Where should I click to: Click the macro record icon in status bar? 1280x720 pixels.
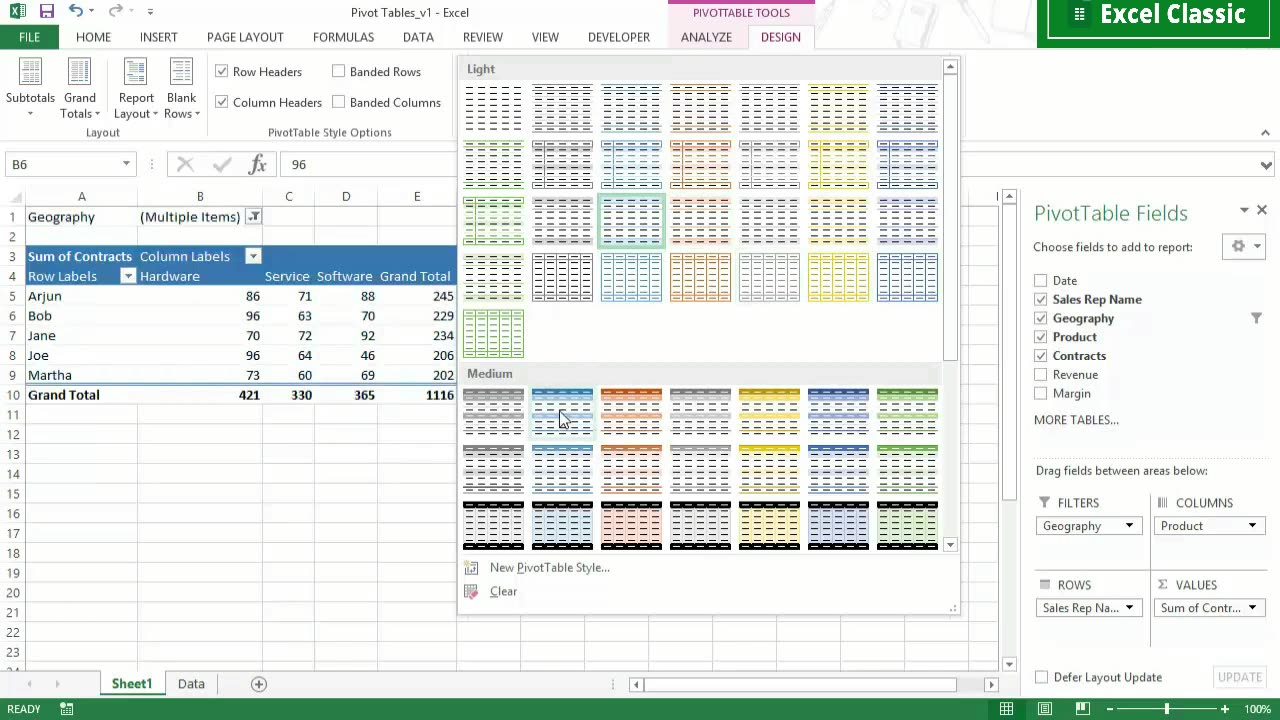pos(66,709)
